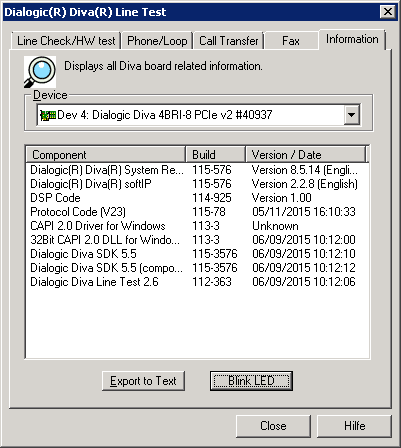Click the Diva board icon in Device field
The height and width of the screenshot is (448, 401).
48,115
